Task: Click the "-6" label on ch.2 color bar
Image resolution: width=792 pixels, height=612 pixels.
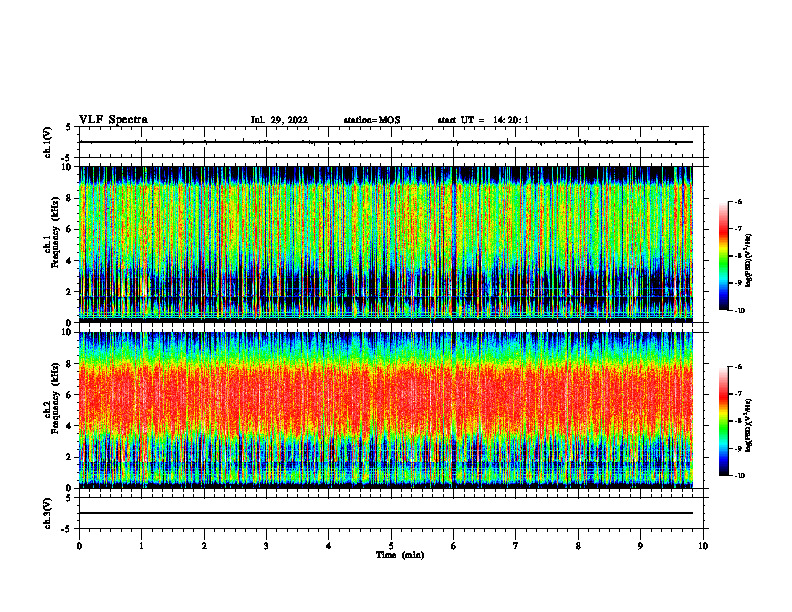Action: click(738, 367)
